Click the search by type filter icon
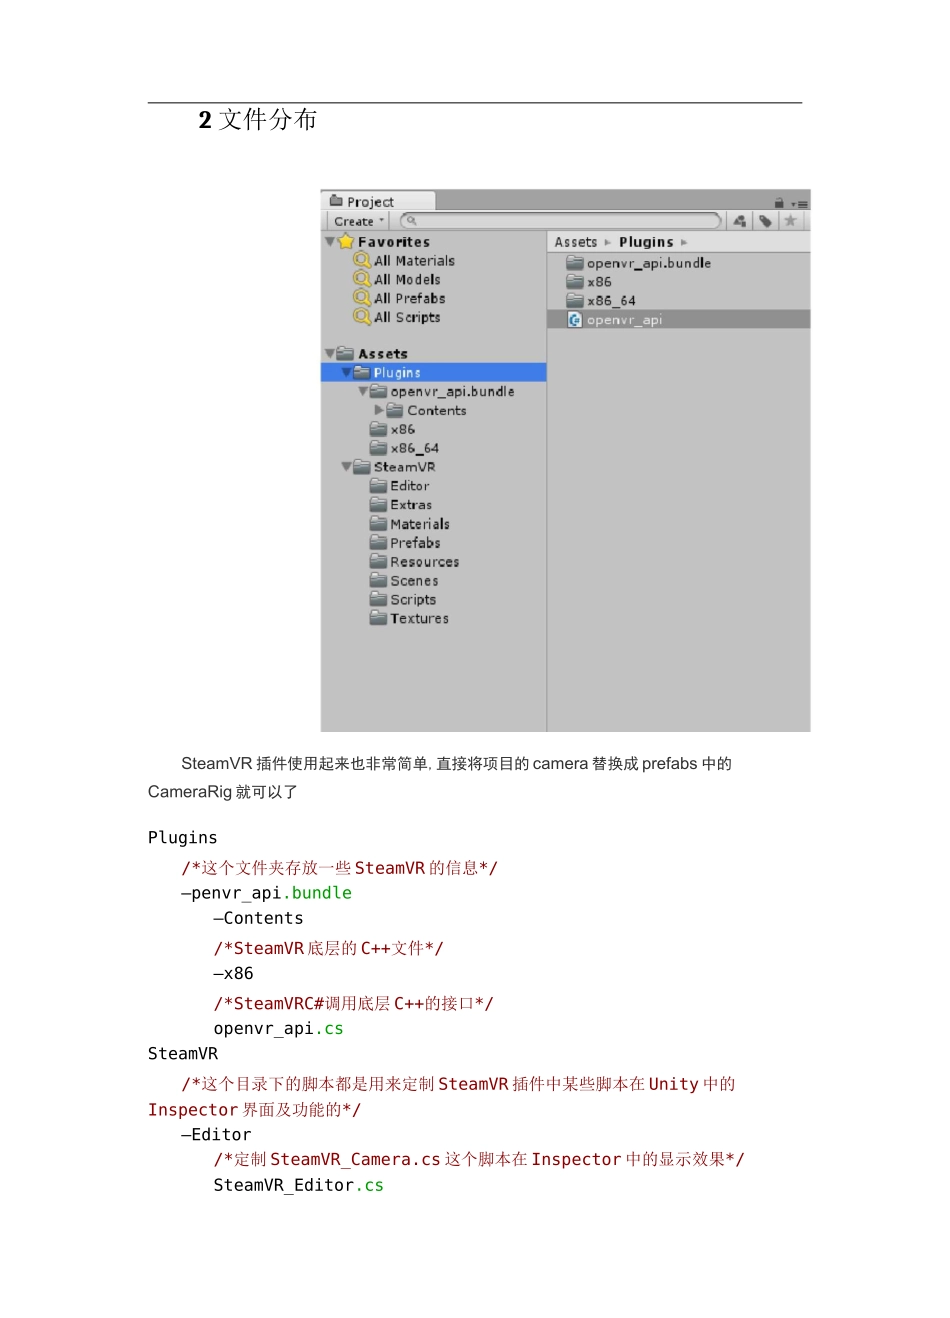The image size is (950, 1318). point(739,221)
